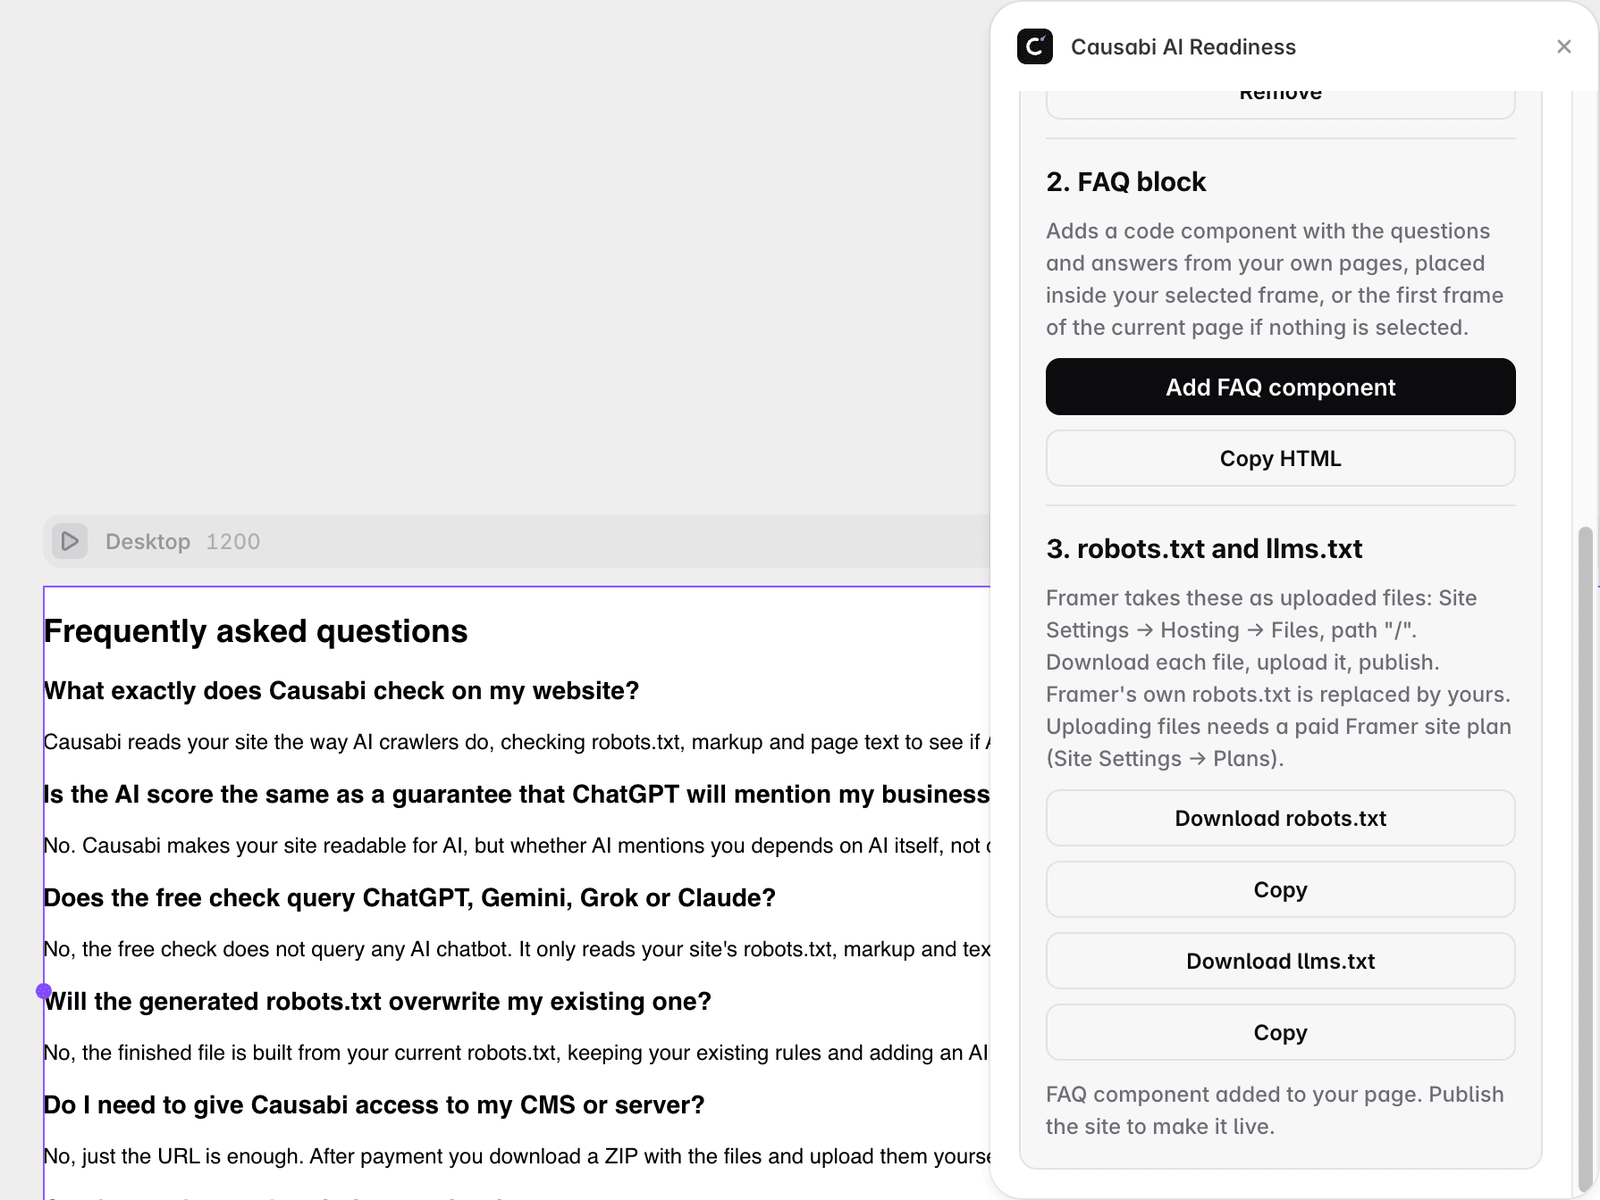Select the CMS or server access question

[374, 1105]
